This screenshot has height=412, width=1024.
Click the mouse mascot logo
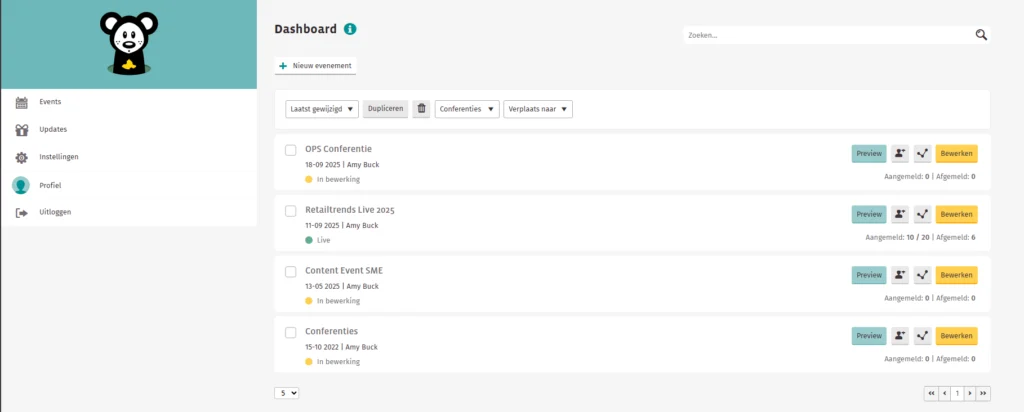[x=128, y=43]
